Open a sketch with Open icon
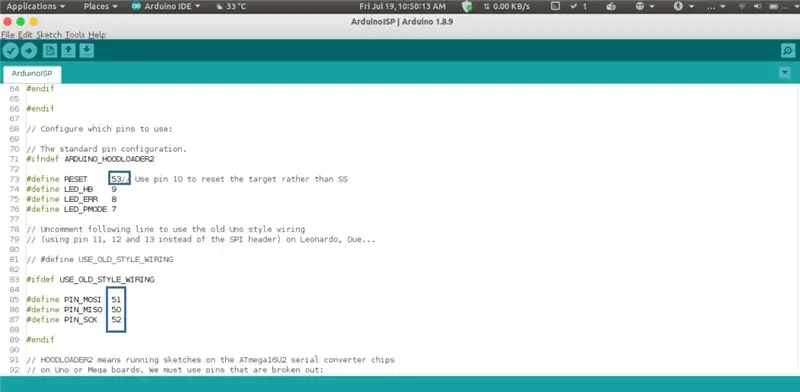 [x=68, y=51]
